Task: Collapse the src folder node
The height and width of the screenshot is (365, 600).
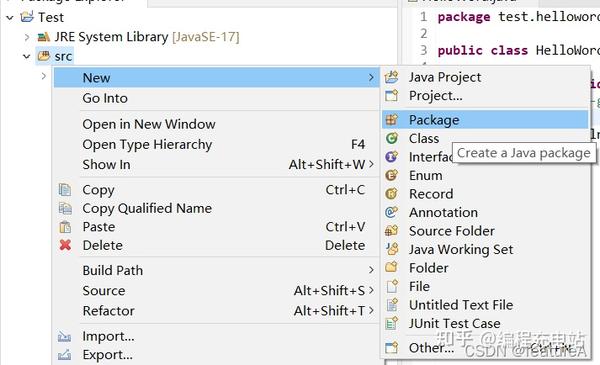Action: pos(26,57)
